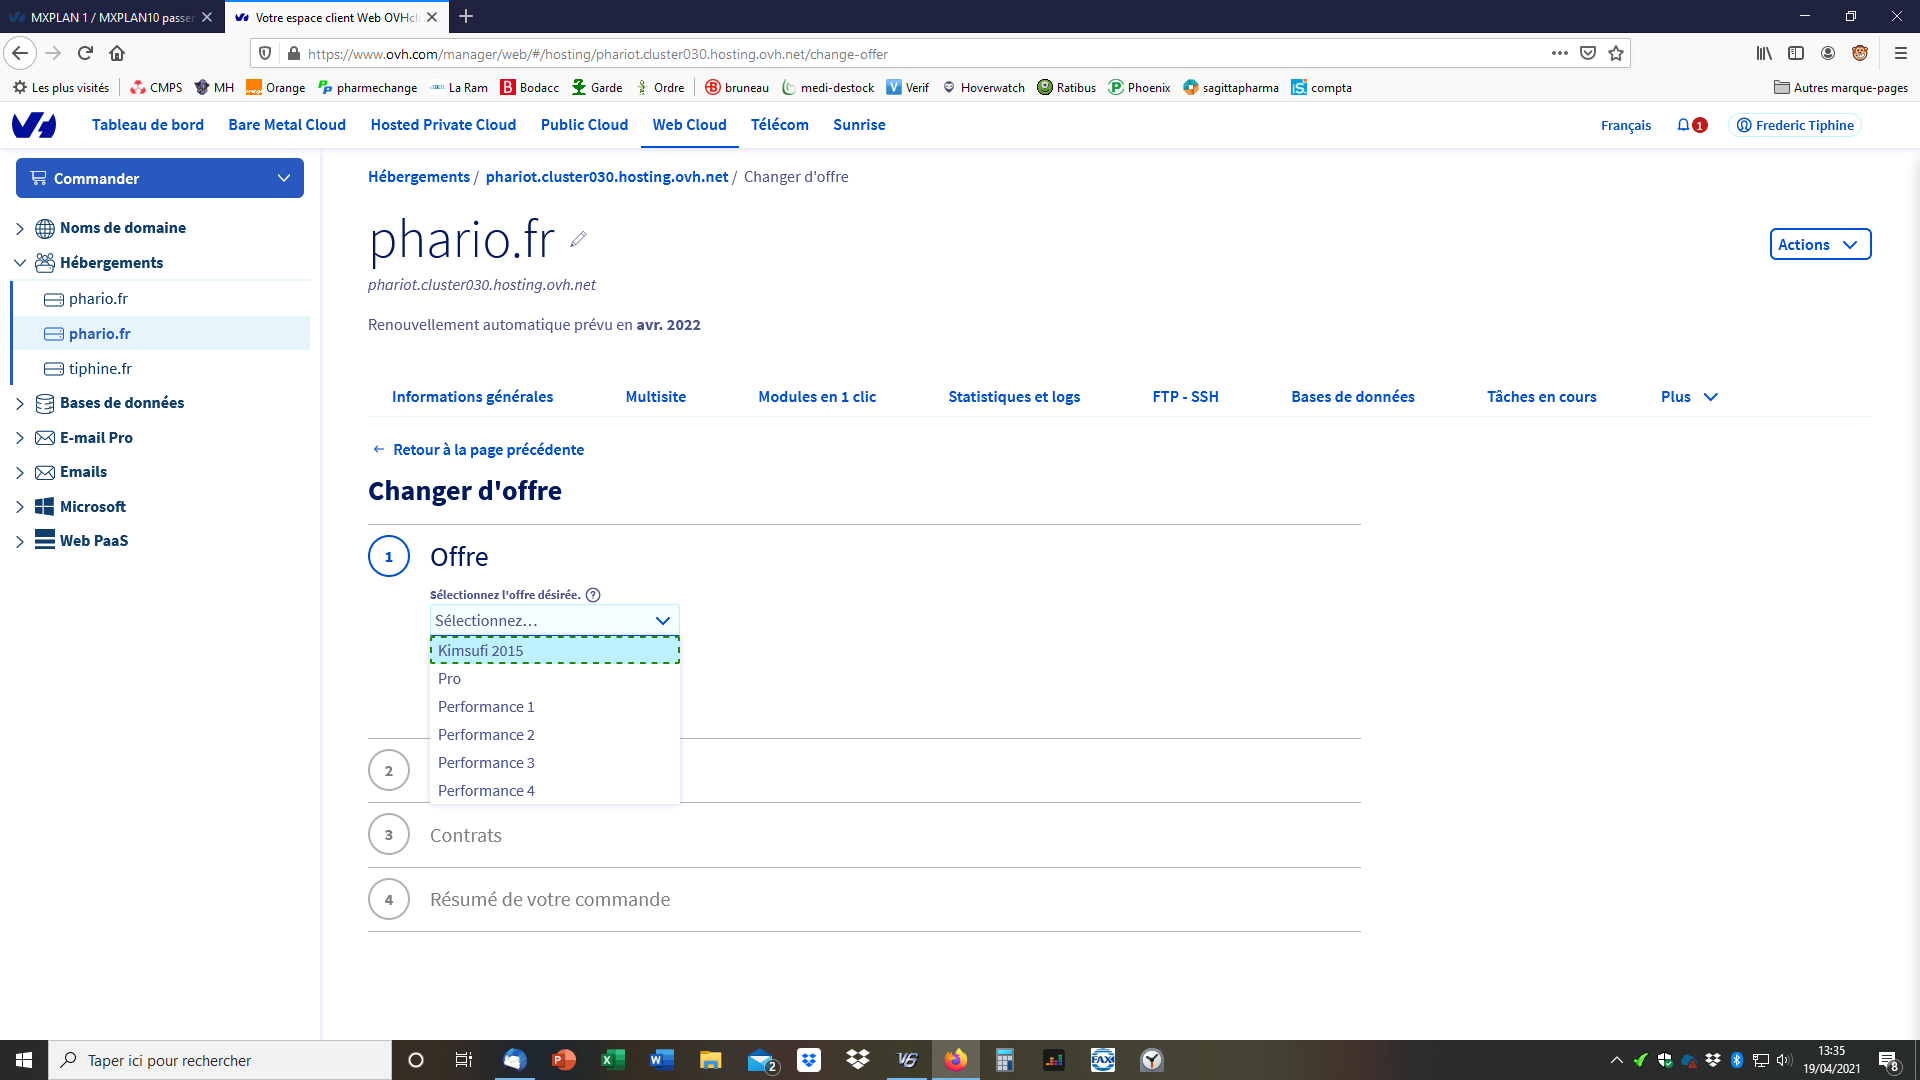Choose Pro offer option
The height and width of the screenshot is (1080, 1920).
click(x=449, y=679)
